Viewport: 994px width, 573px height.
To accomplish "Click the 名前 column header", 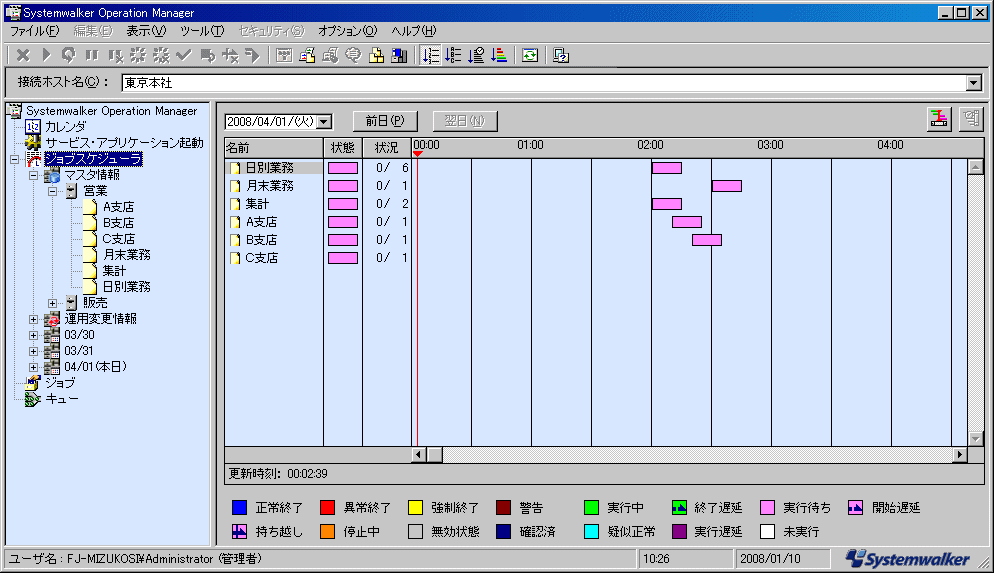I will (x=274, y=148).
